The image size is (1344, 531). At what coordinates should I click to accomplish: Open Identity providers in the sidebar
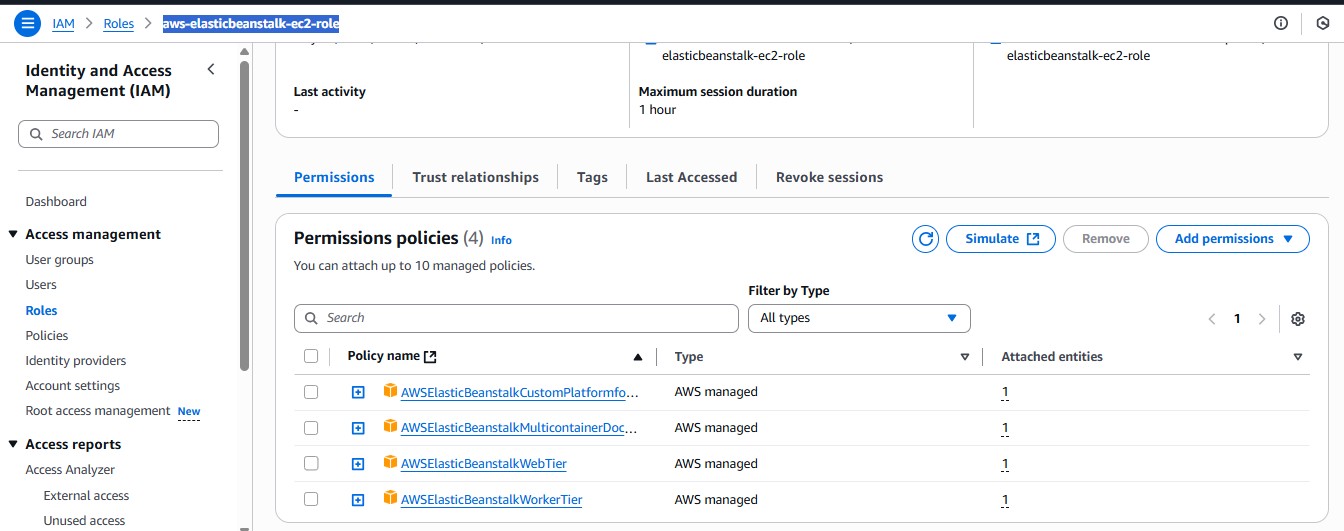(x=76, y=360)
